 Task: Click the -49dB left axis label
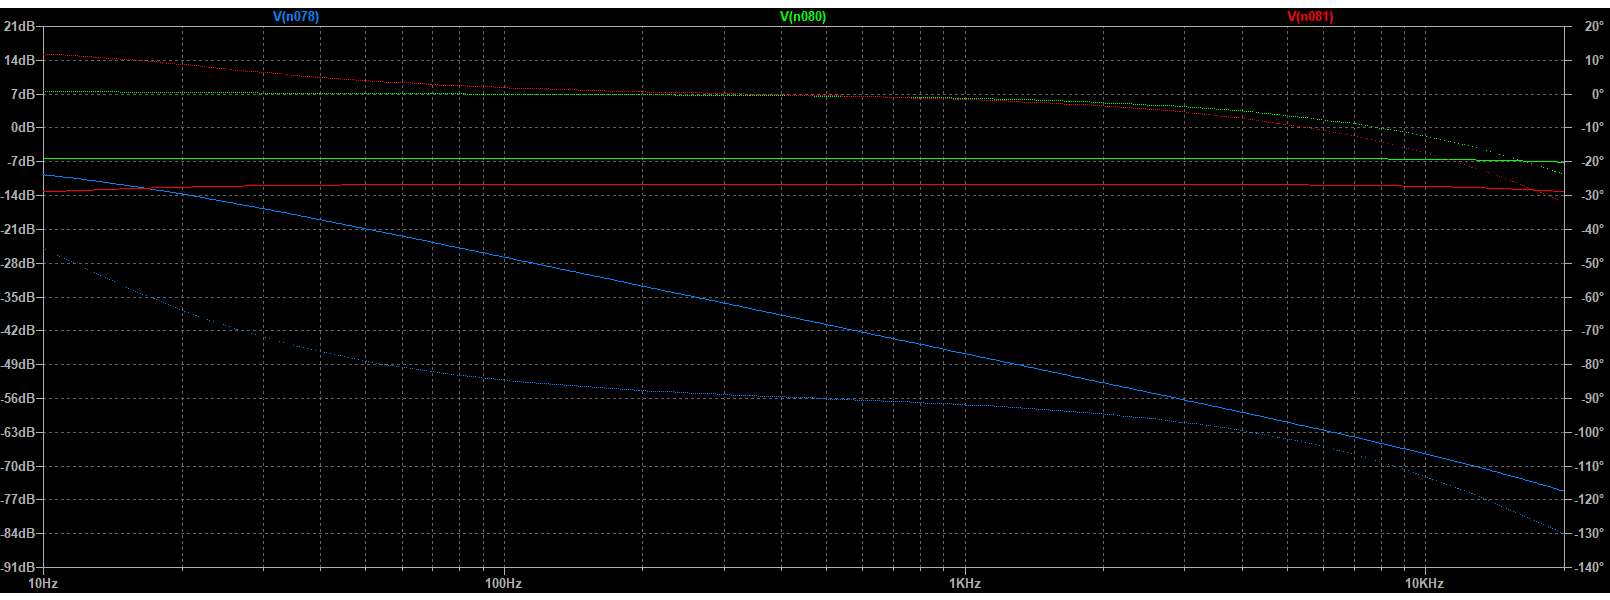[19, 365]
